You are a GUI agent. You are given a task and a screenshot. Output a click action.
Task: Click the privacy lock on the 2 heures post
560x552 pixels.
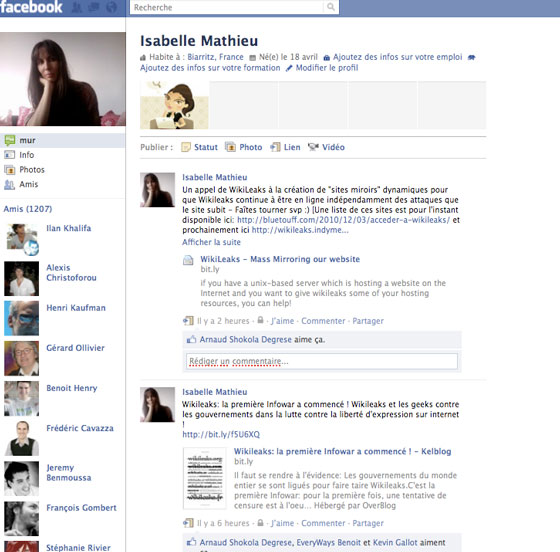click(x=260, y=320)
